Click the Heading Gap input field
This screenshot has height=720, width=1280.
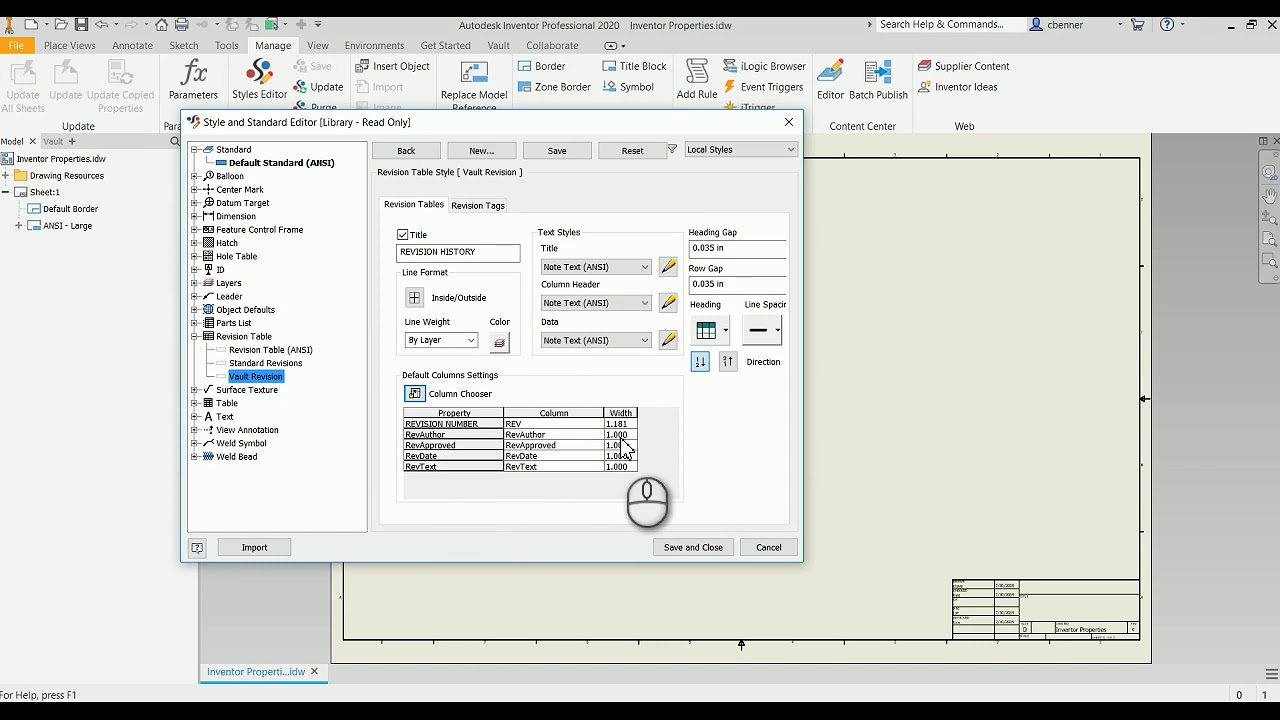737,248
